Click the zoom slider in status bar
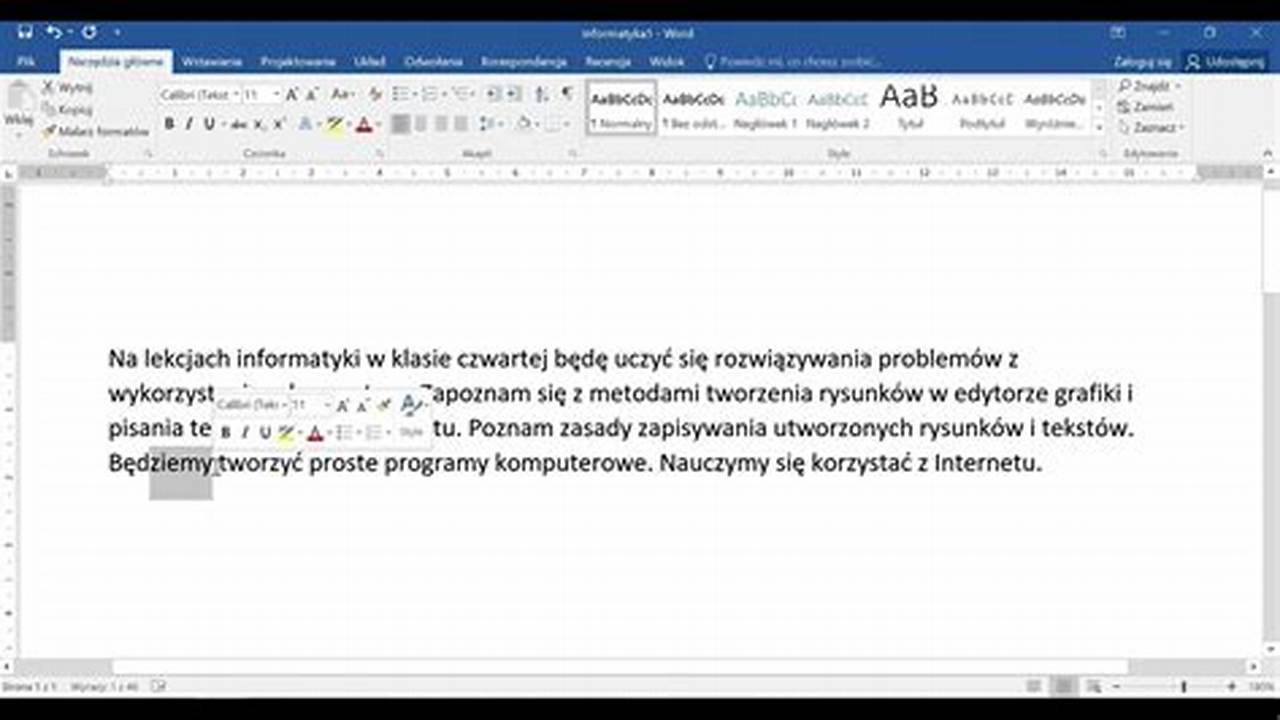Image resolution: width=1280 pixels, height=720 pixels. (1183, 687)
